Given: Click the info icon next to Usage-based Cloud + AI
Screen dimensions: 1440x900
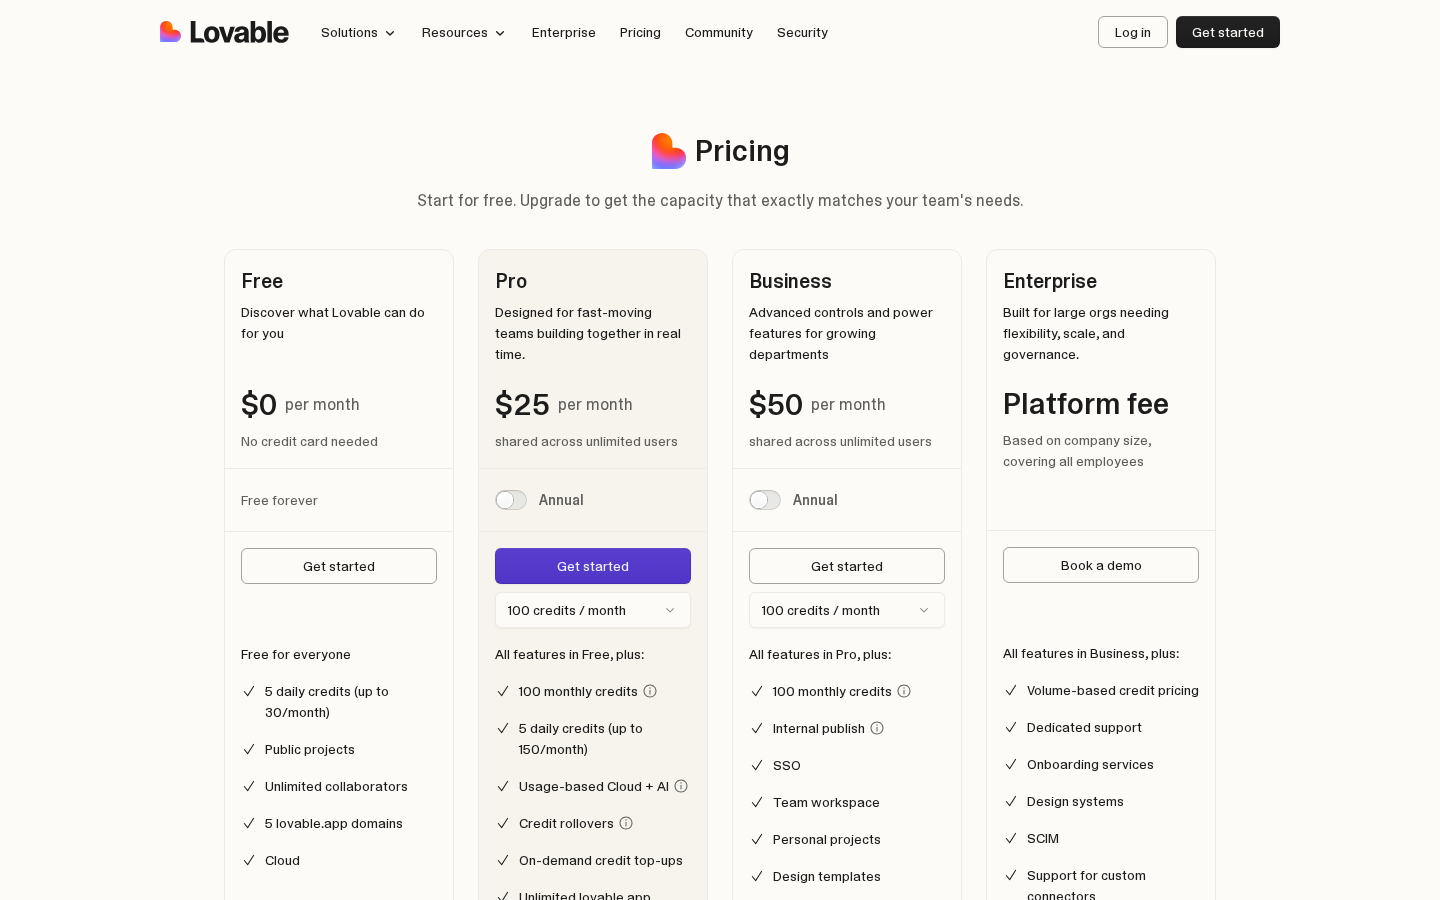Looking at the screenshot, I should (x=681, y=787).
